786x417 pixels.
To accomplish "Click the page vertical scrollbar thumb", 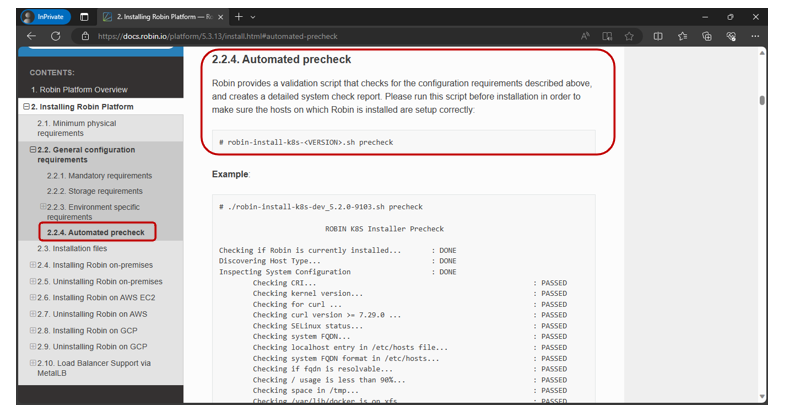I will tap(762, 100).
